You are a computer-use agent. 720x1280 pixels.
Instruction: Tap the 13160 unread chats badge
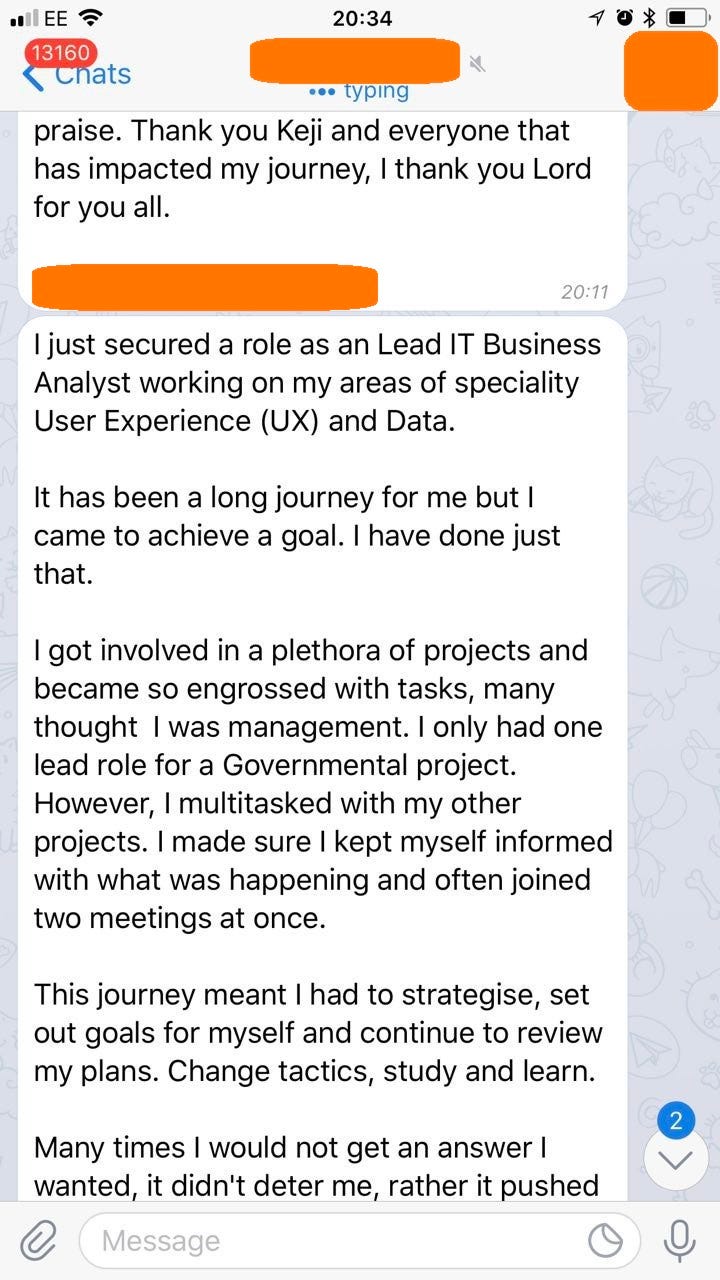62,53
